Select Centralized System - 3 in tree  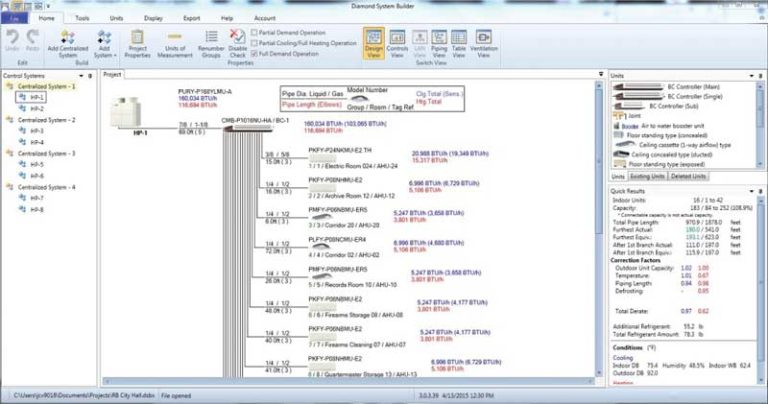pos(47,153)
